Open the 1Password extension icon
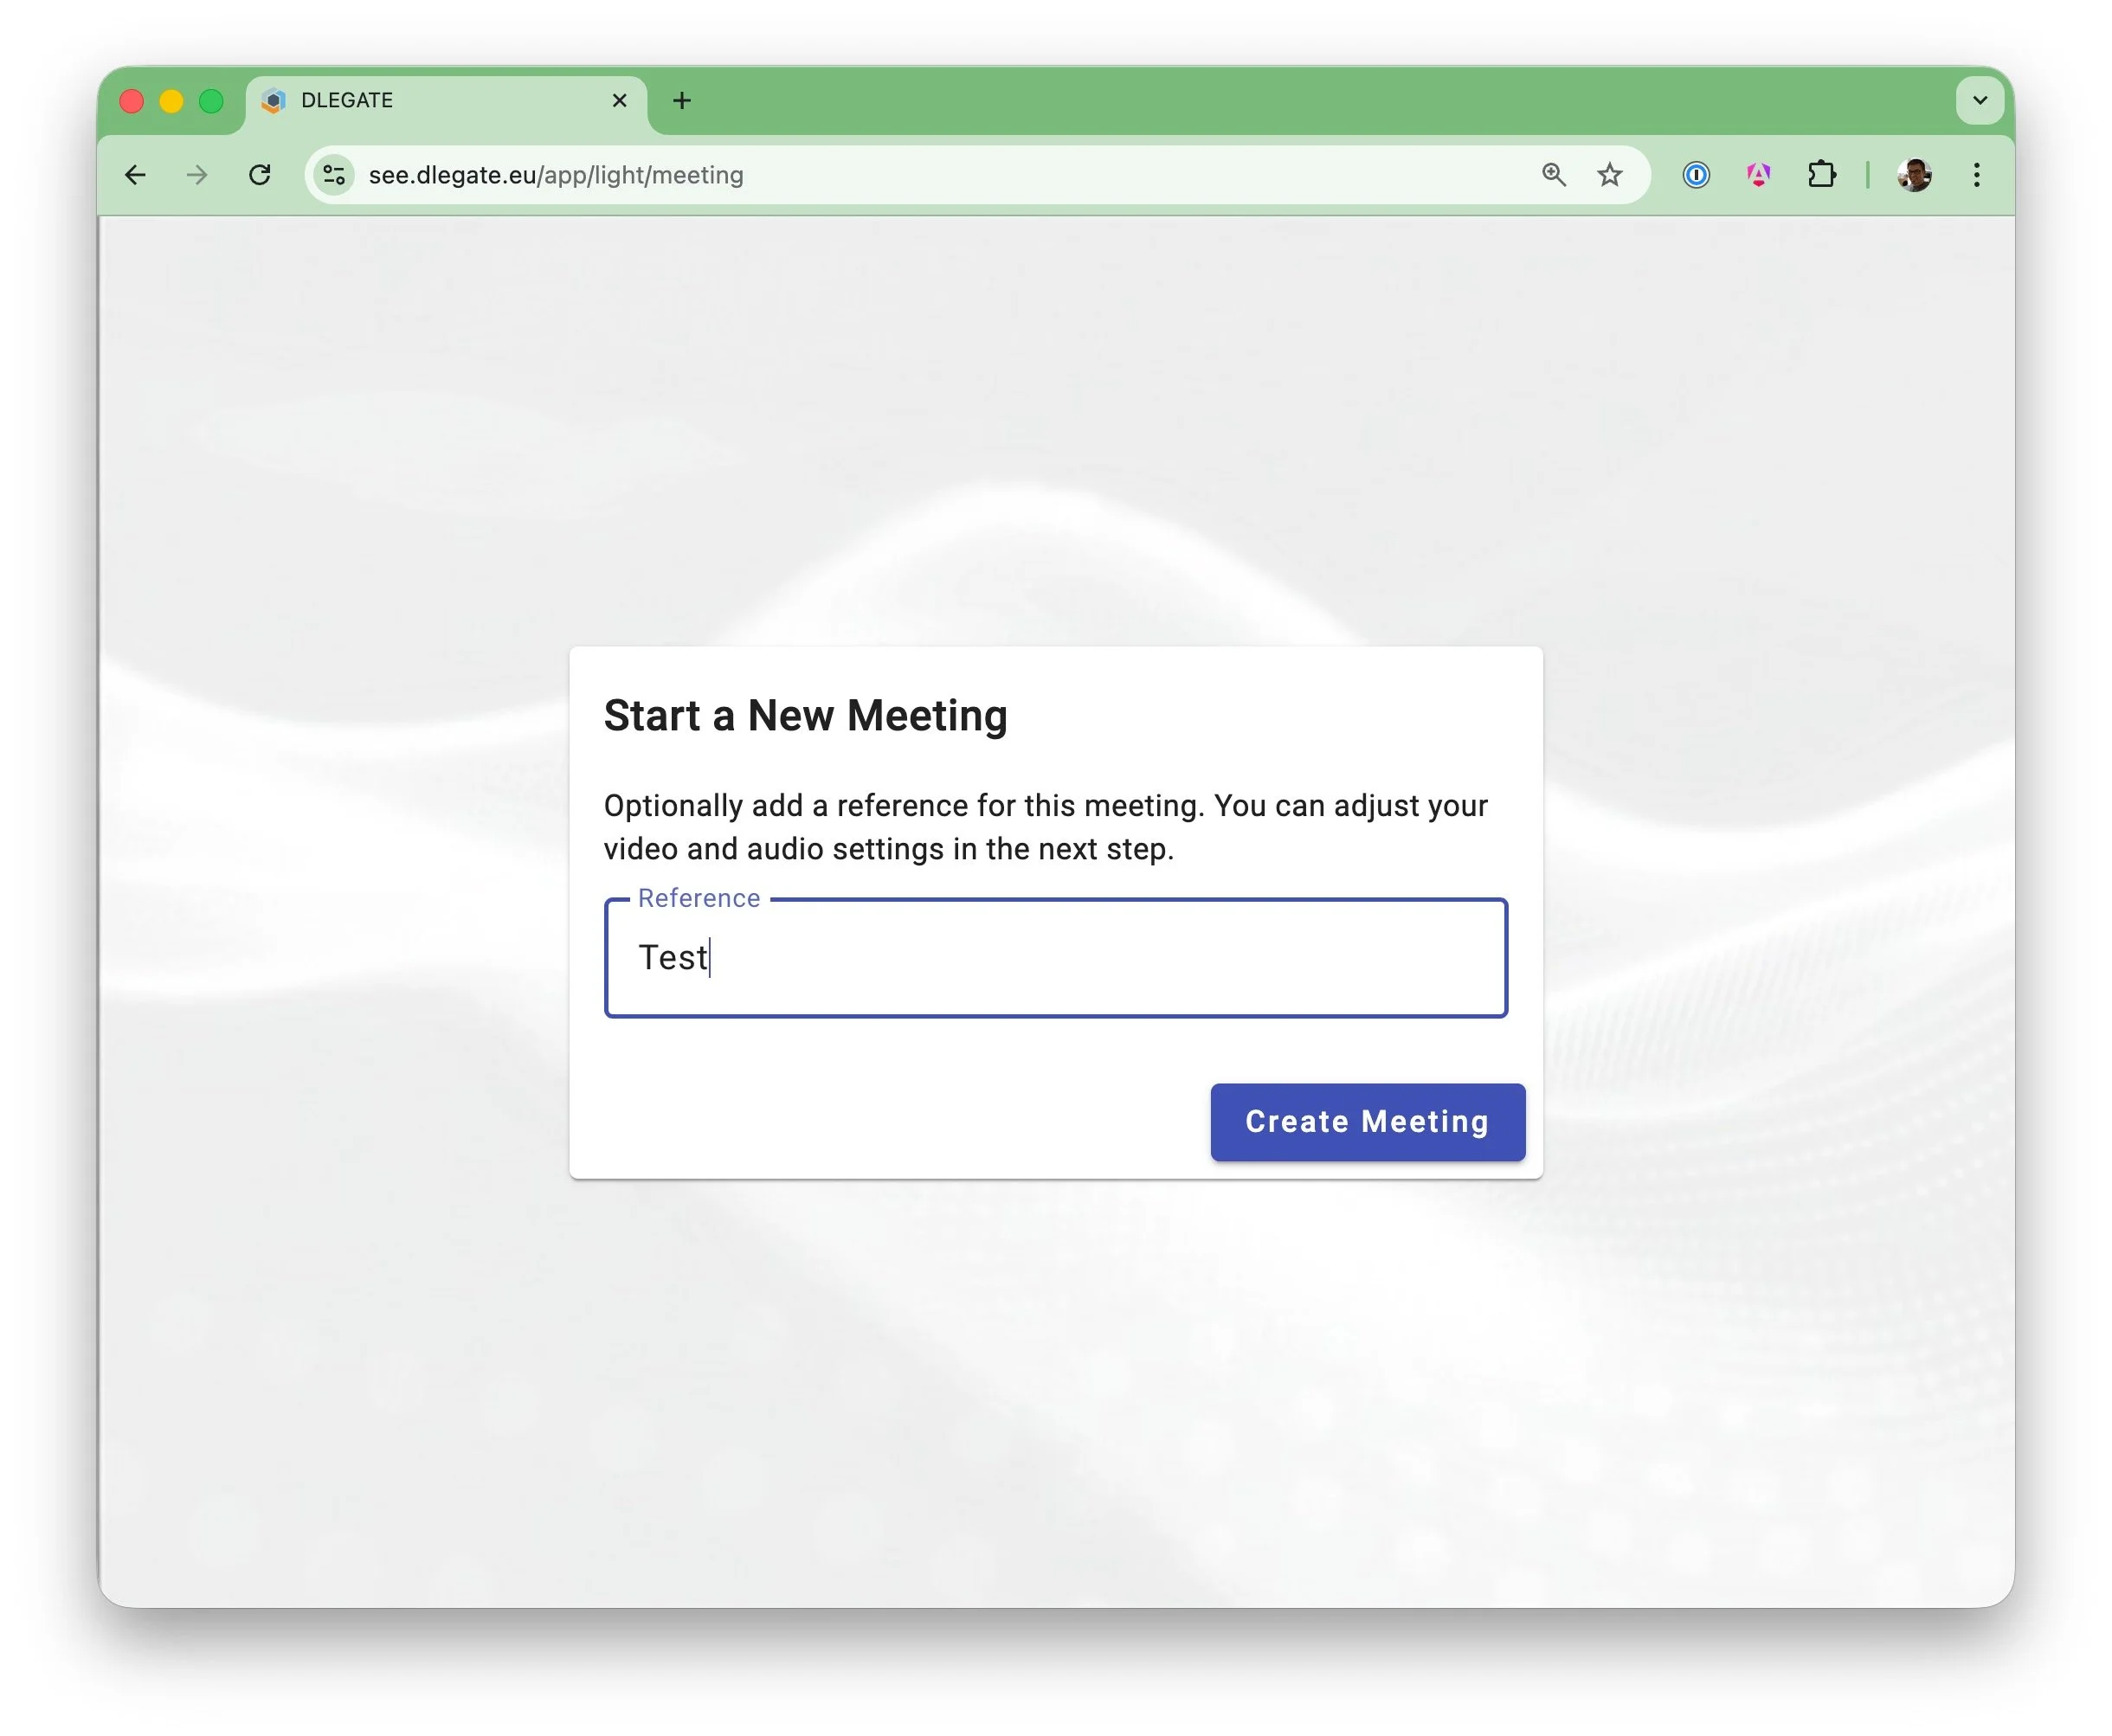Screen dimensions: 2112x1736 1696,175
